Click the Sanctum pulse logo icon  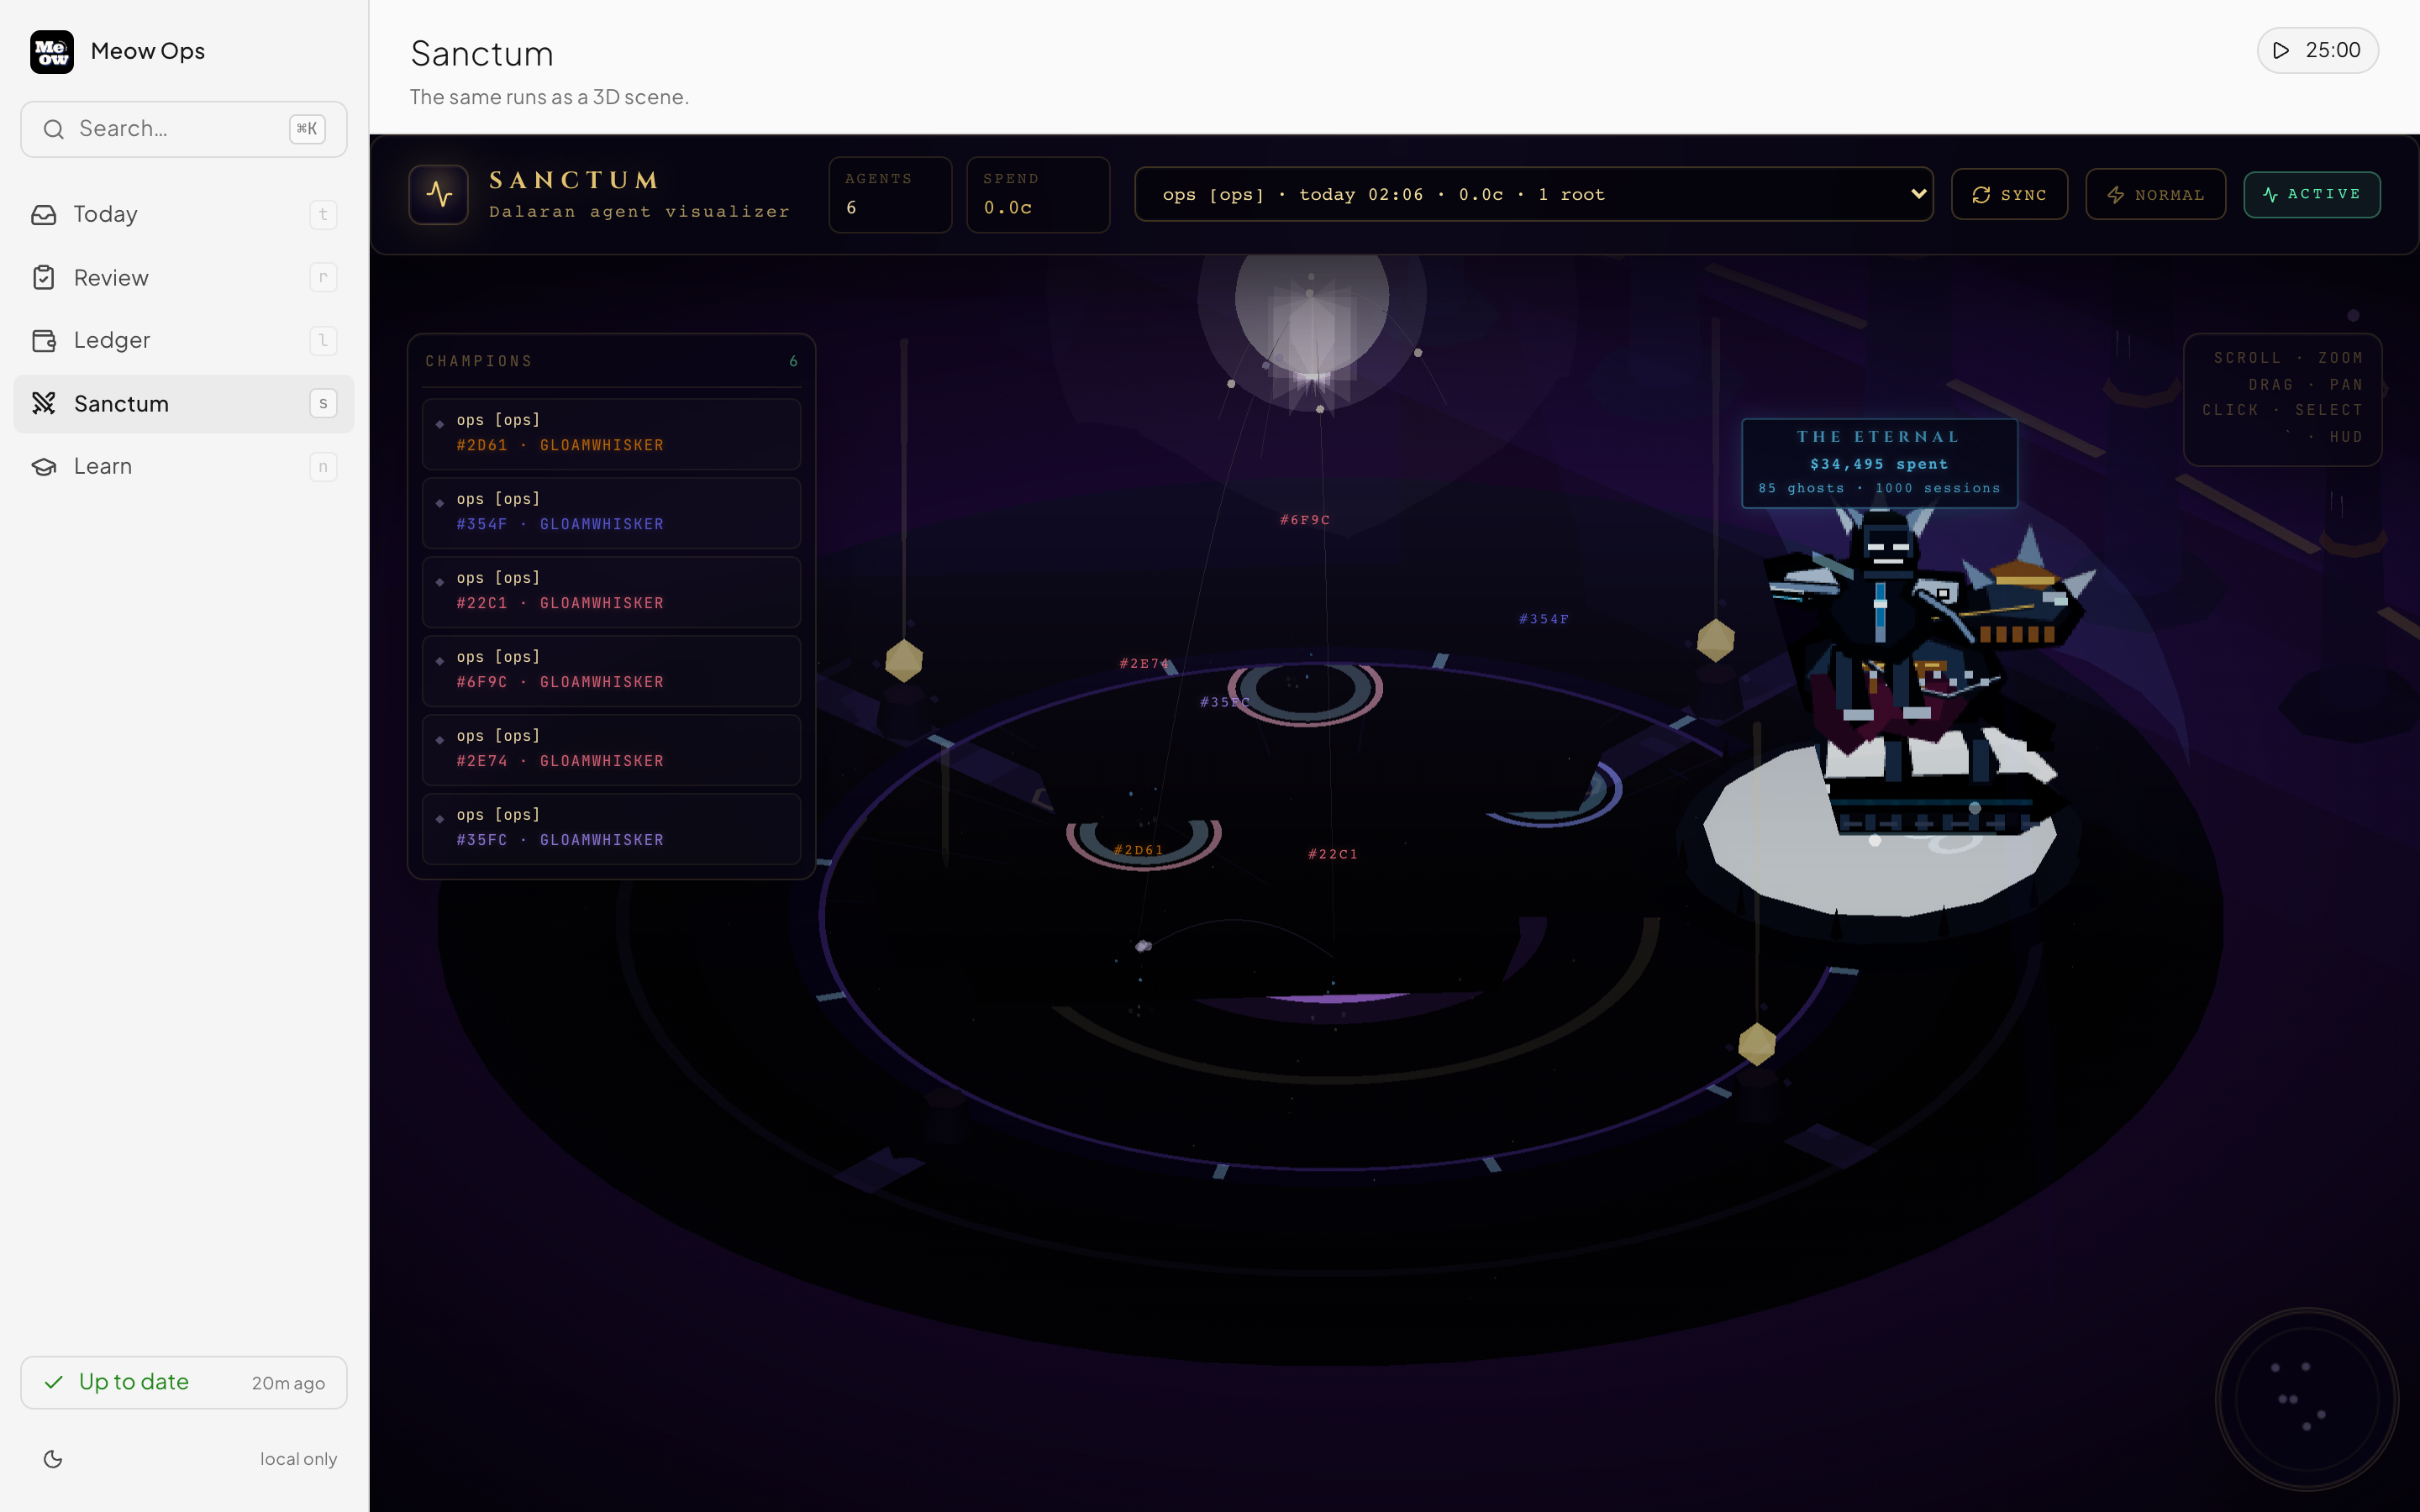(x=439, y=194)
